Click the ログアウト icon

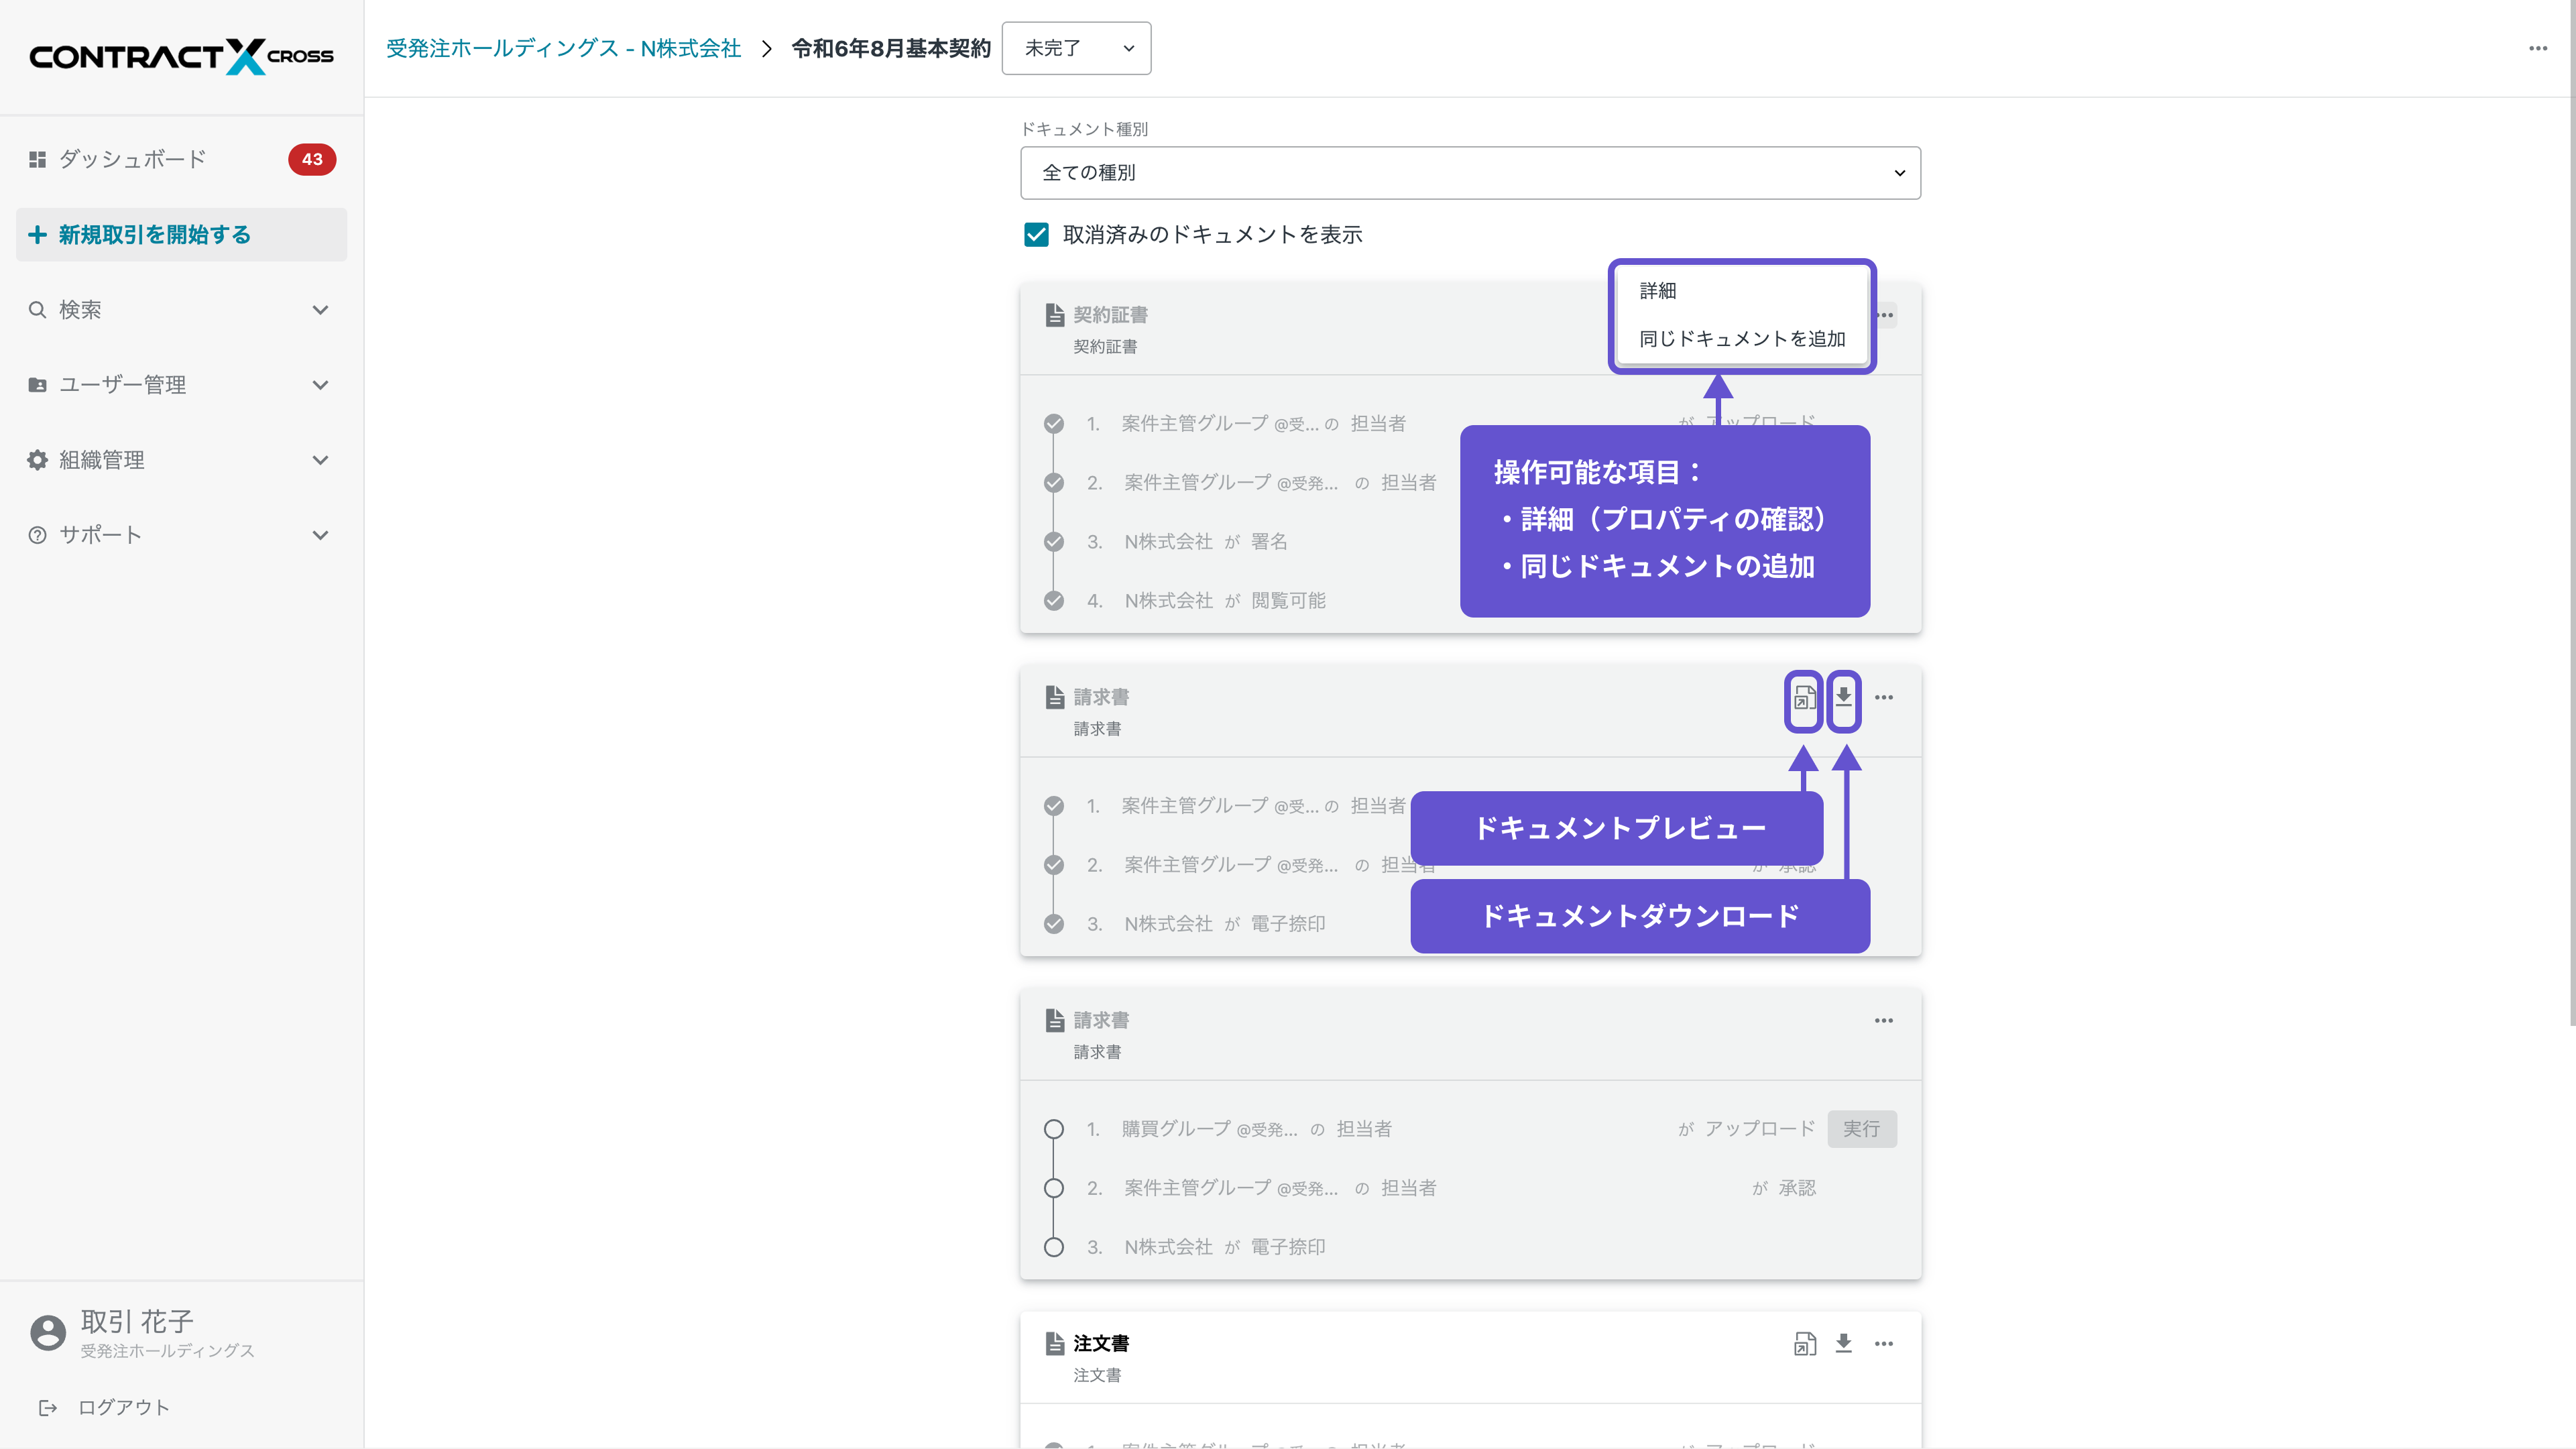click(48, 1407)
